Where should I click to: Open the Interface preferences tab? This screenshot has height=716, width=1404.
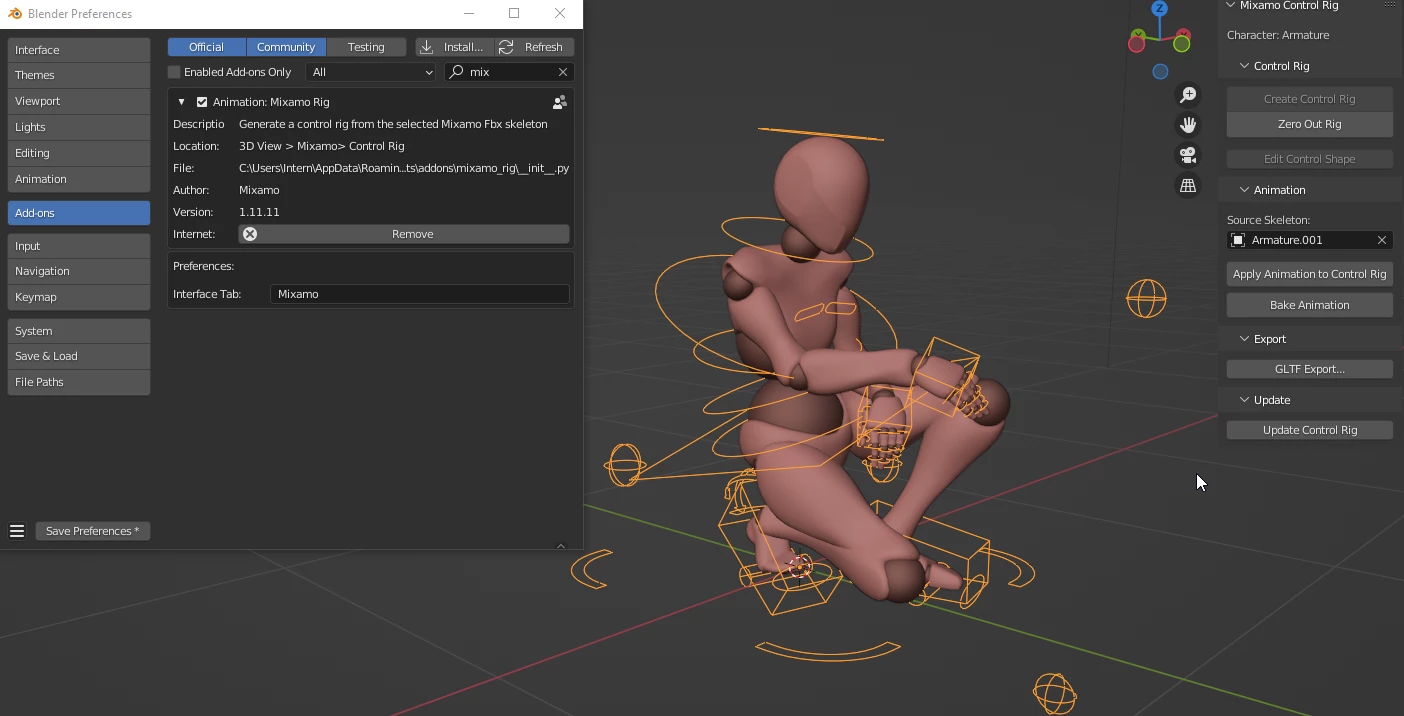79,50
